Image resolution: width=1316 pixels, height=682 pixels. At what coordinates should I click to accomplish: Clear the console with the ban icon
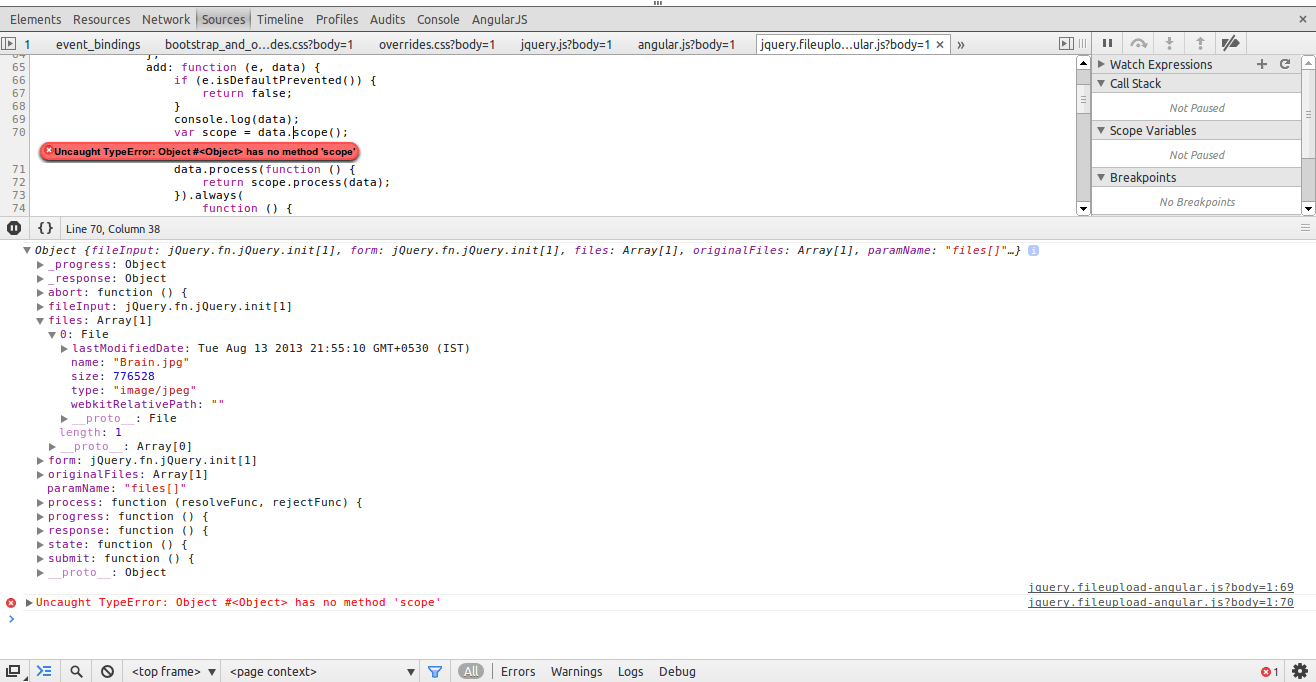tap(107, 671)
